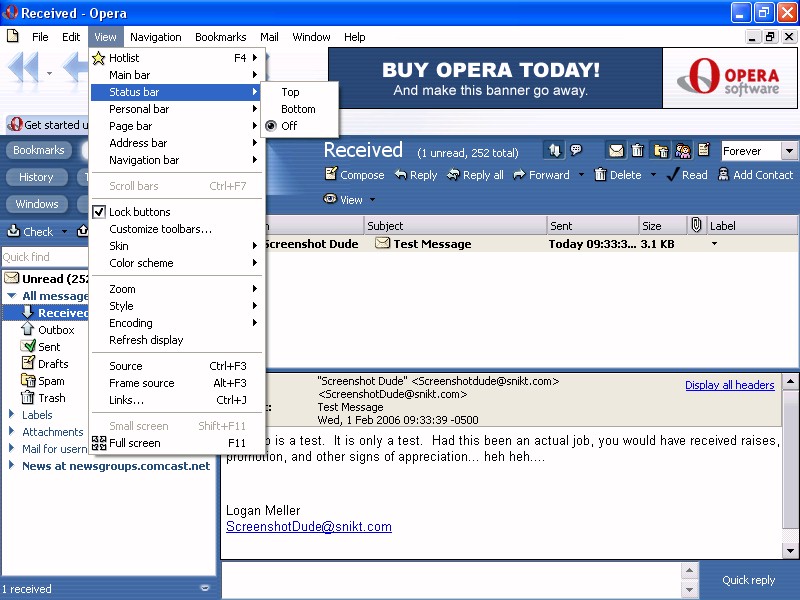Click the Display all headers link
This screenshot has height=600, width=800.
point(729,385)
